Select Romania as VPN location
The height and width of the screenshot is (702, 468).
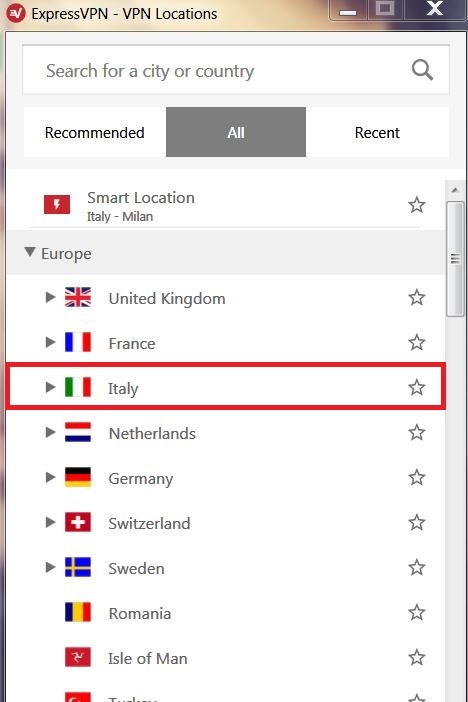(226, 612)
